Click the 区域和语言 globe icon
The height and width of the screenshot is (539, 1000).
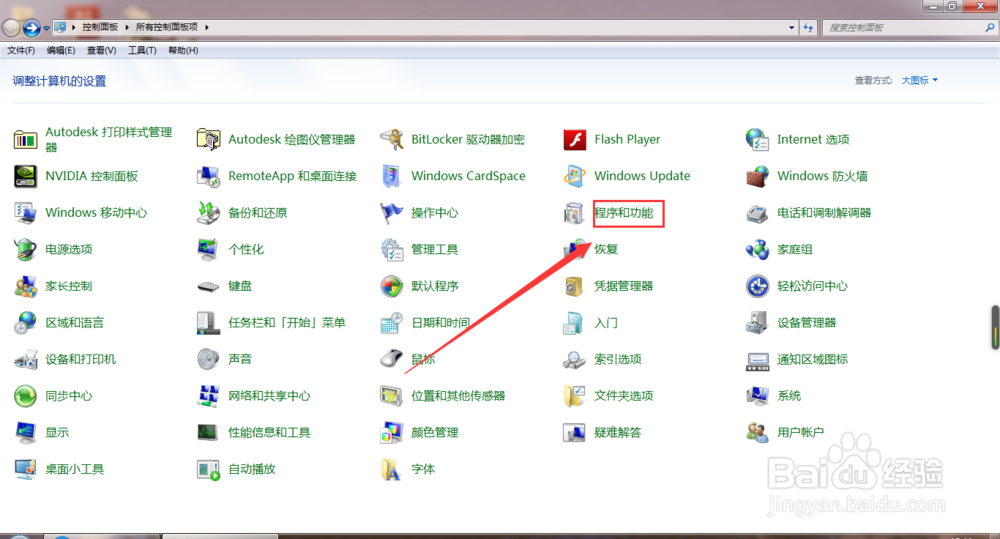click(26, 323)
